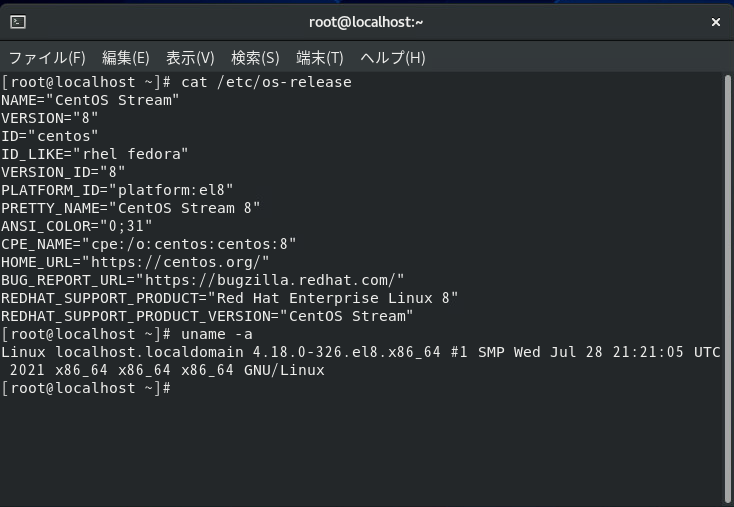Open the ファイル(F) menu
Screen dimensions: 734x507
point(47,58)
